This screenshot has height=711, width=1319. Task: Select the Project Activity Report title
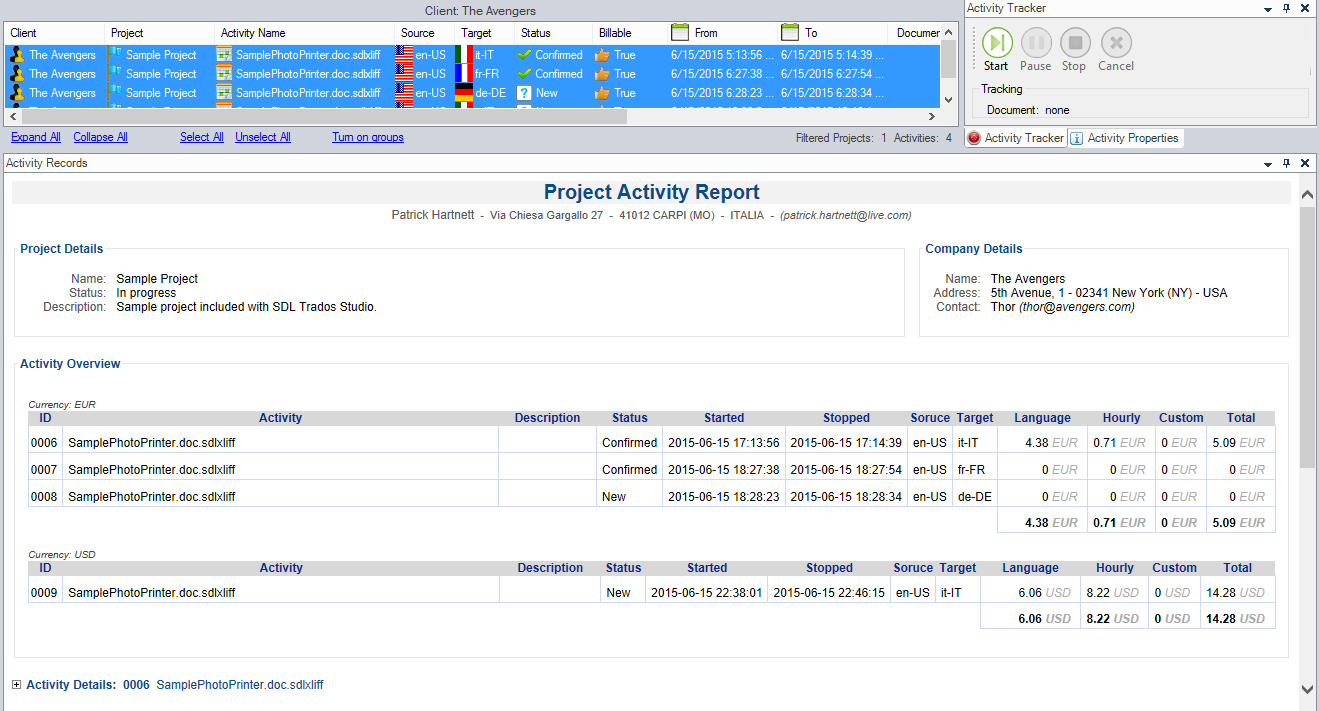pos(651,192)
